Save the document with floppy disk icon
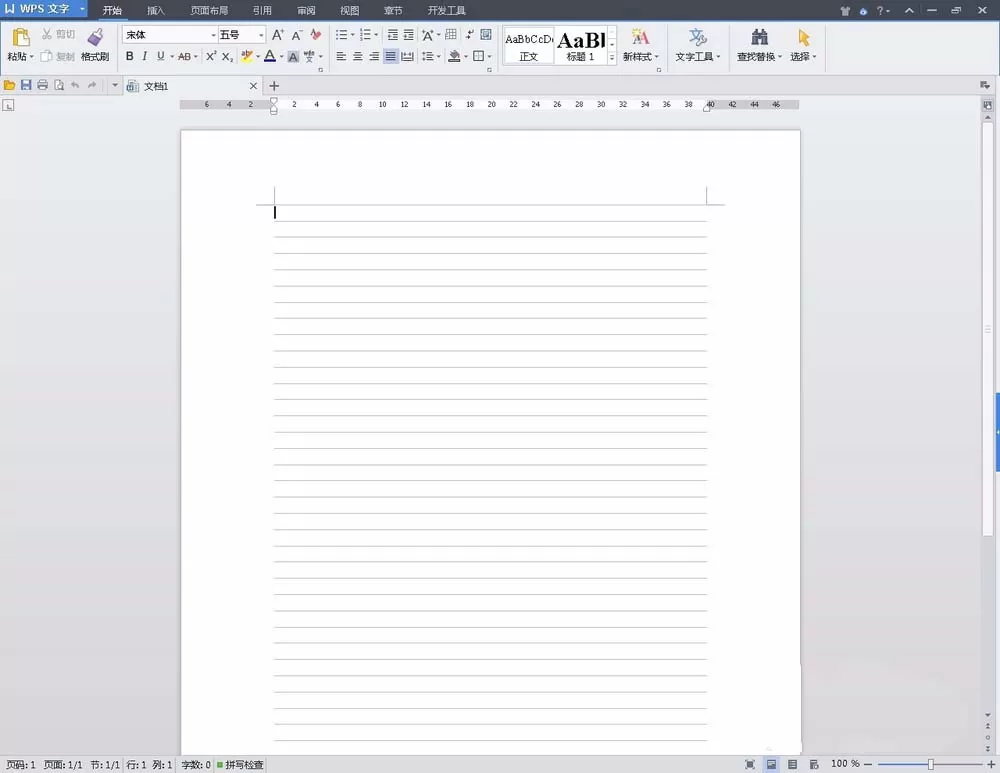This screenshot has width=1000, height=773. click(26, 85)
